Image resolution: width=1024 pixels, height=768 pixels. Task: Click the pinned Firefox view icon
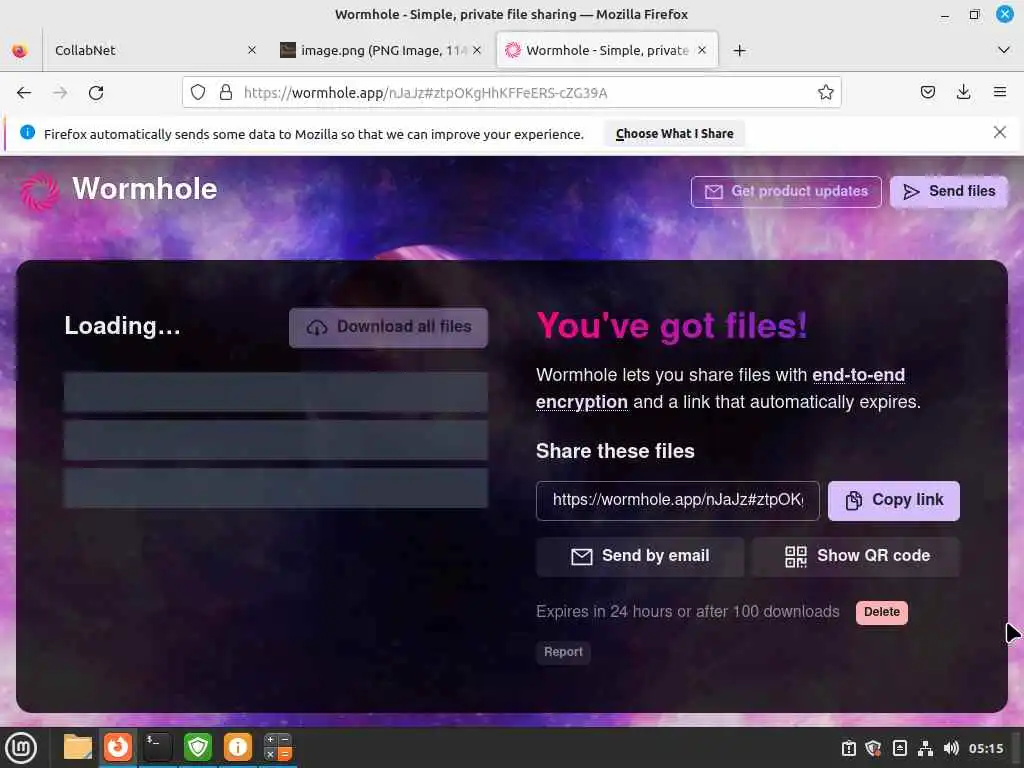click(x=20, y=50)
